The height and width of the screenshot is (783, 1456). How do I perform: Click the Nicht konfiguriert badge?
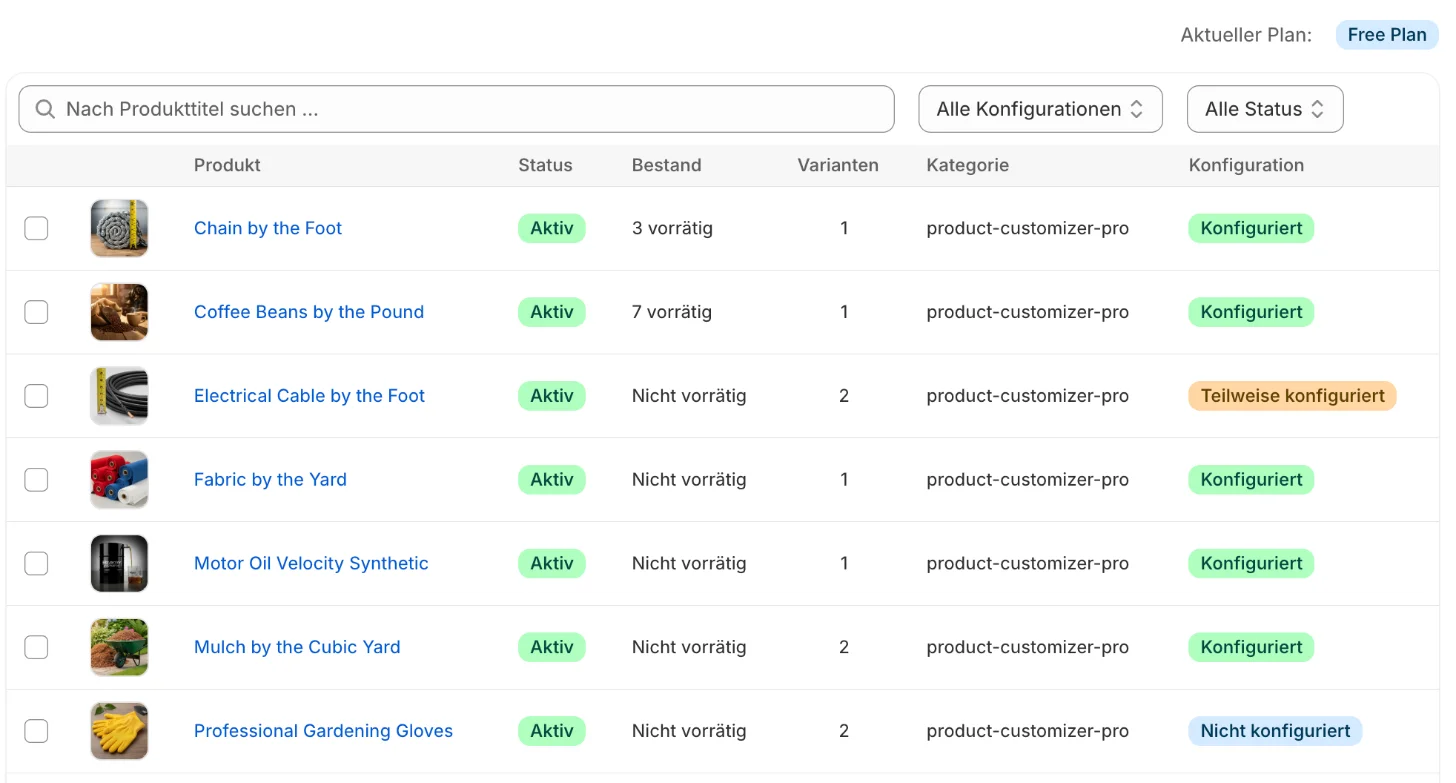(1275, 731)
